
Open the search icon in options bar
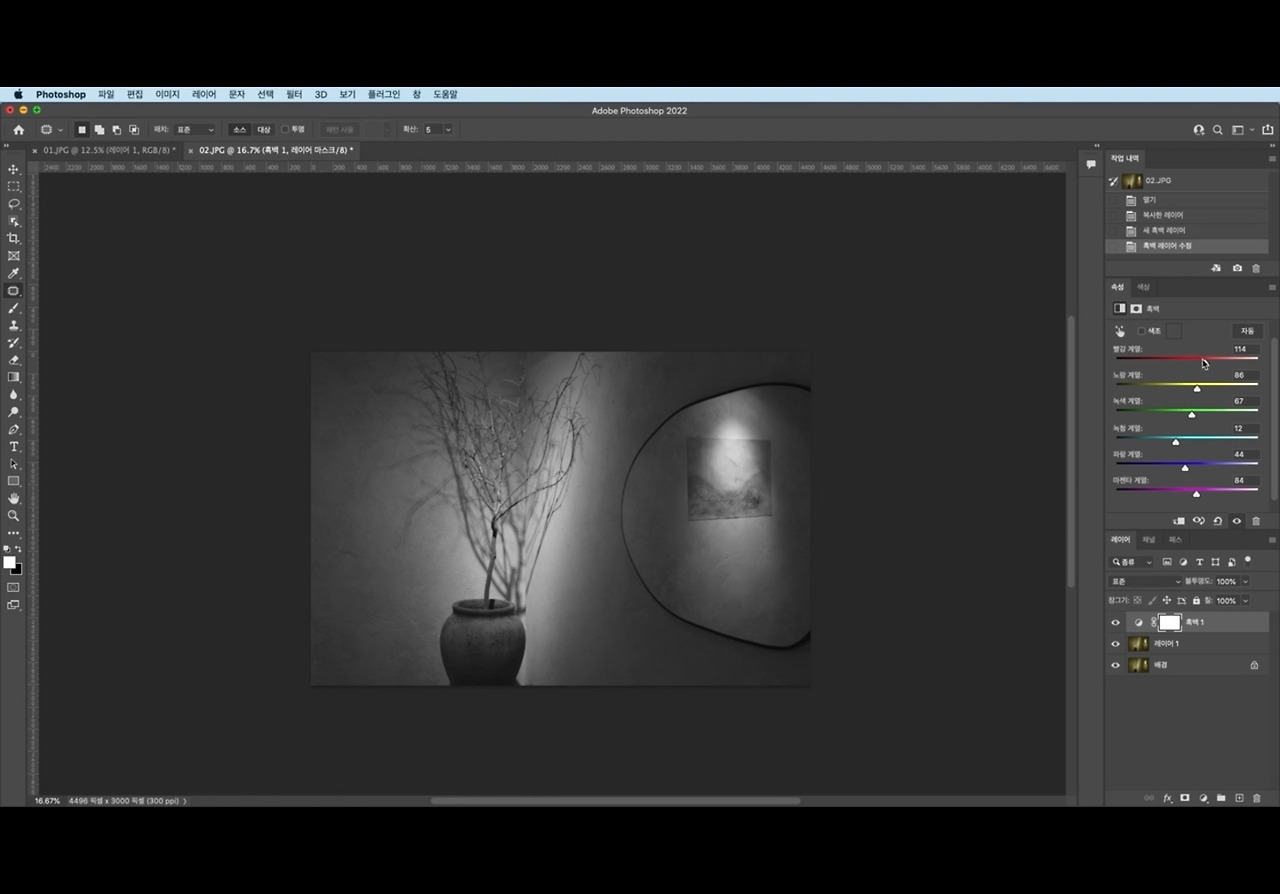(x=1218, y=130)
